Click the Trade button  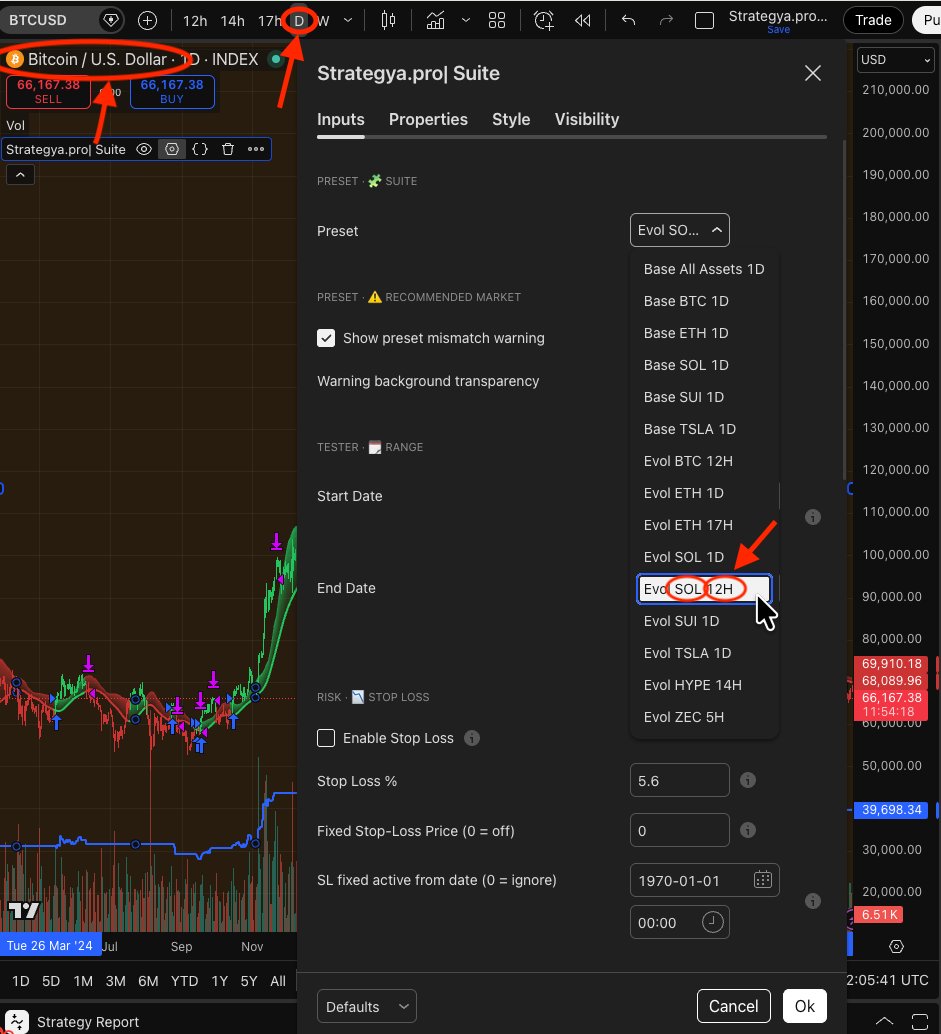(873, 20)
